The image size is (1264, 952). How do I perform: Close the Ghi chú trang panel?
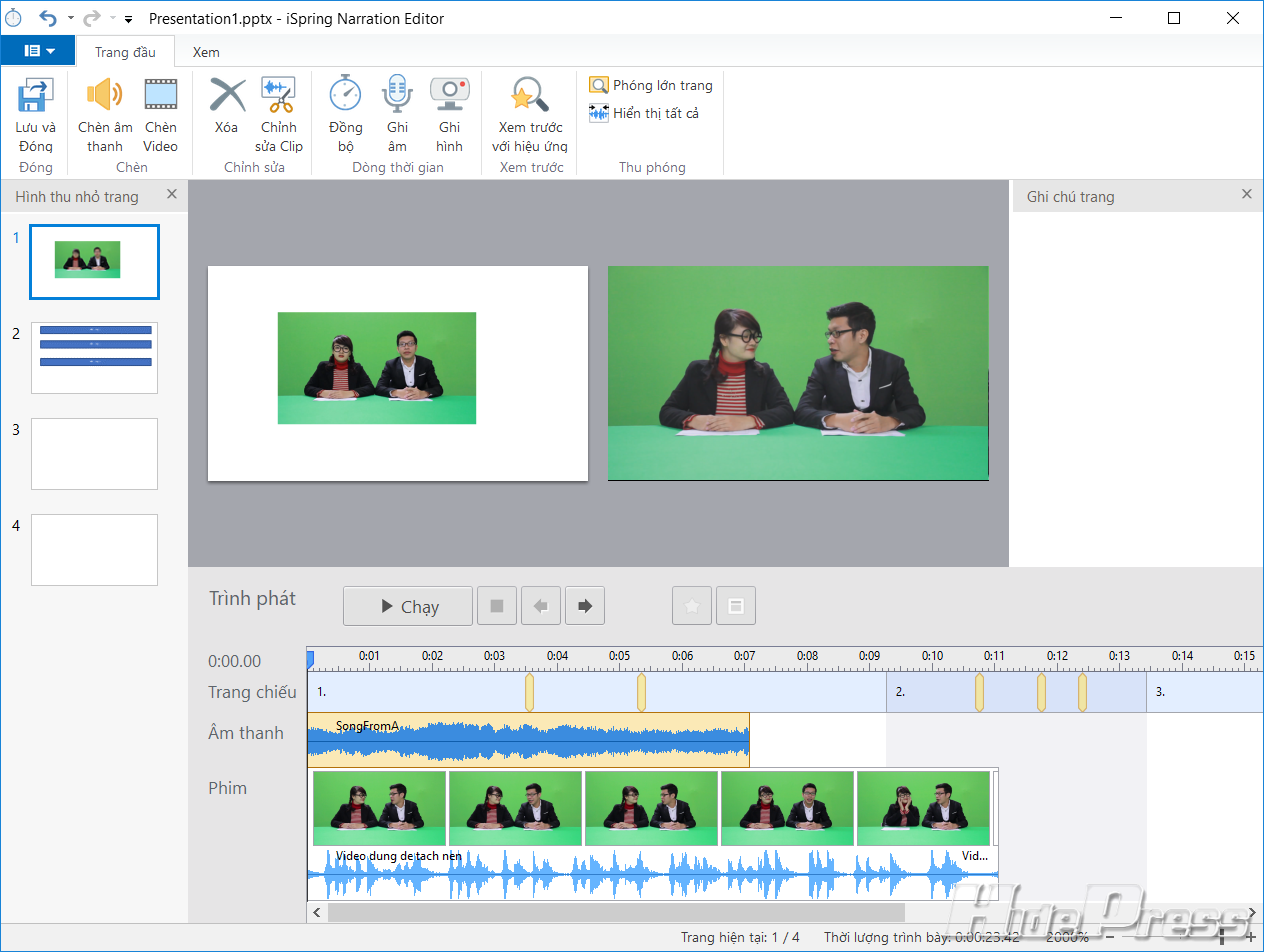click(1246, 194)
